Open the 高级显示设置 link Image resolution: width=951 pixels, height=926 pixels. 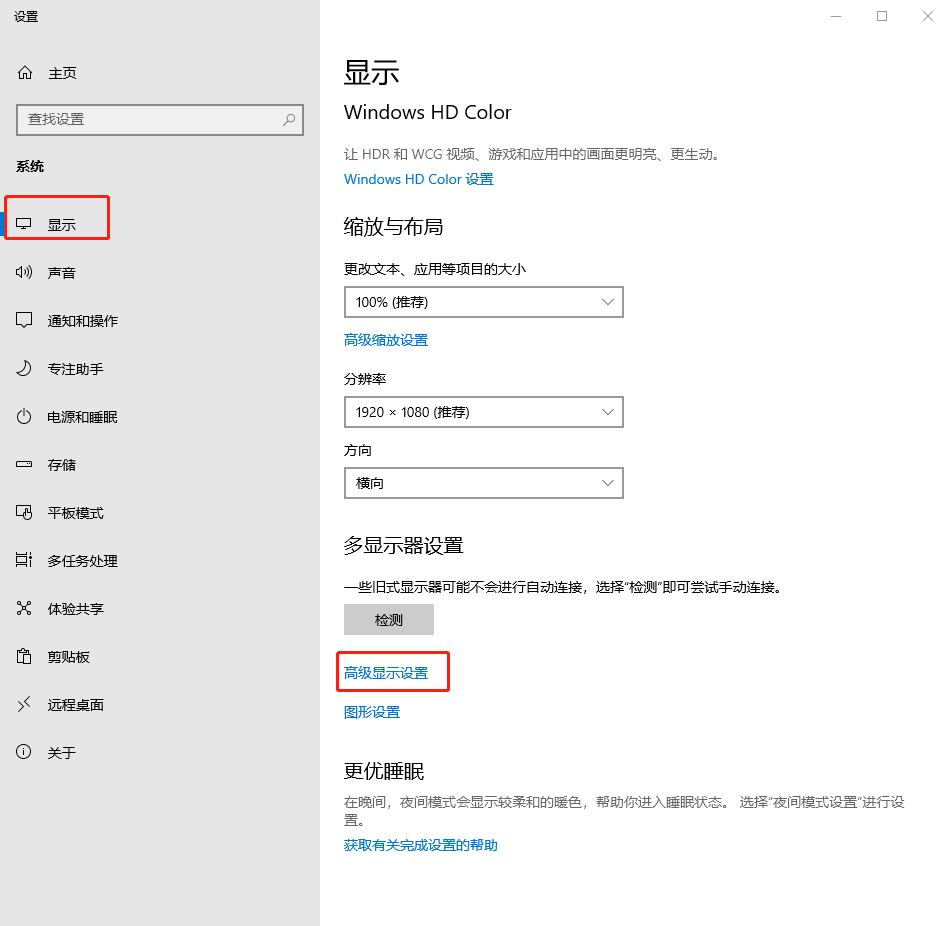386,673
